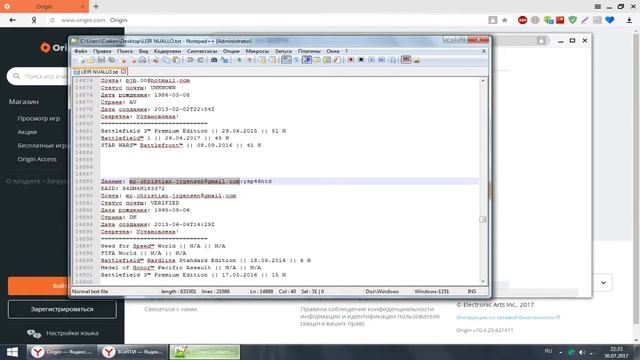This screenshot has width=640, height=360.
Task: Click the INS indicator in status bar
Action: pos(472,291)
